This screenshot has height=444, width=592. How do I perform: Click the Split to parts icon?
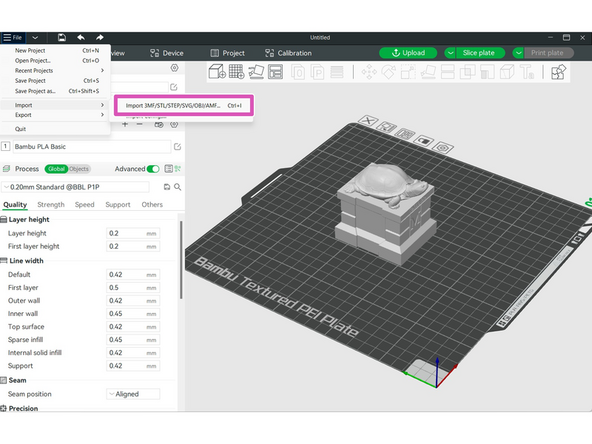click(x=318, y=72)
